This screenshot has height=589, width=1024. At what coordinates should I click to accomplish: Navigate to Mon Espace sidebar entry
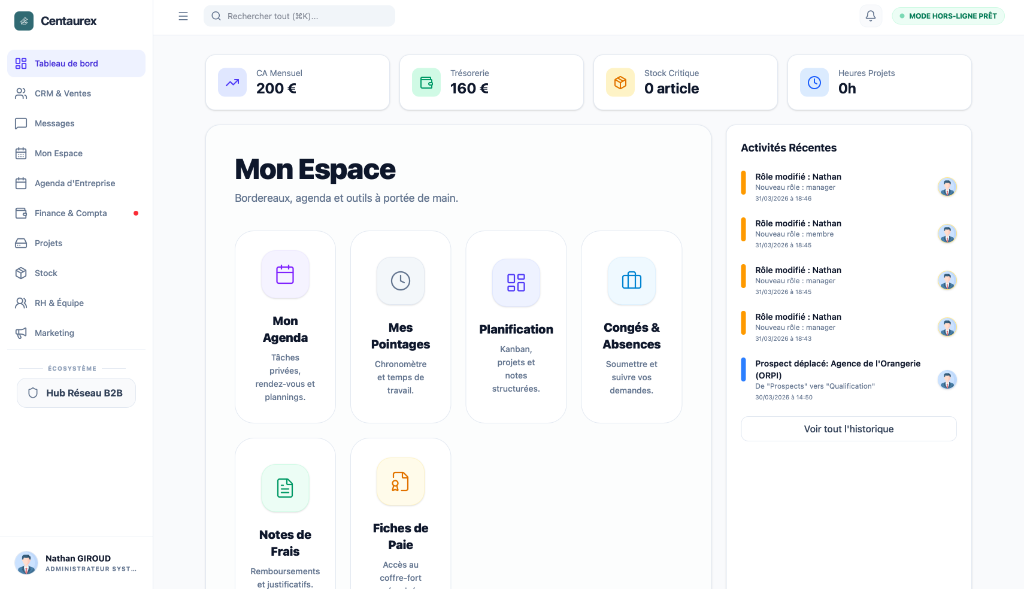click(x=76, y=153)
